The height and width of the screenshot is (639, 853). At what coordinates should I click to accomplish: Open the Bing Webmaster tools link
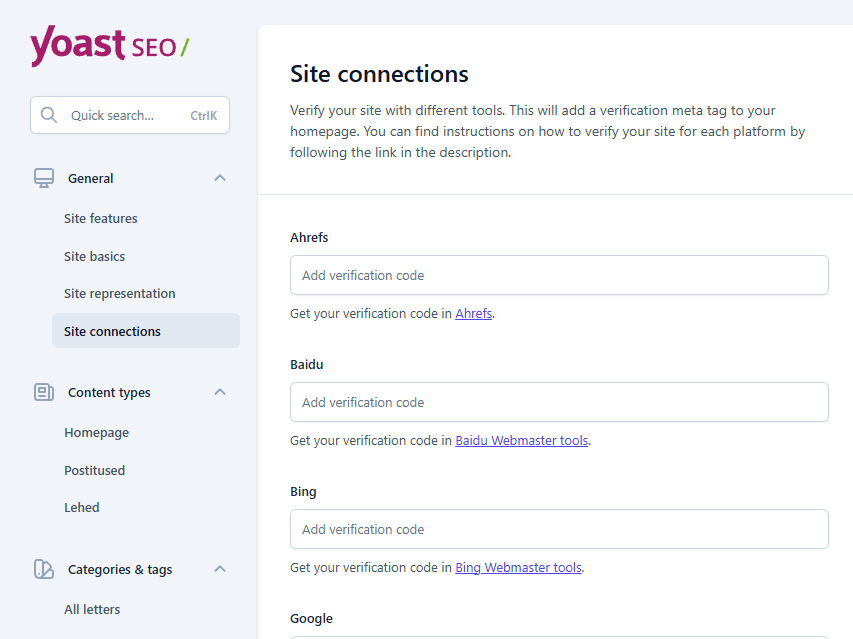point(518,567)
